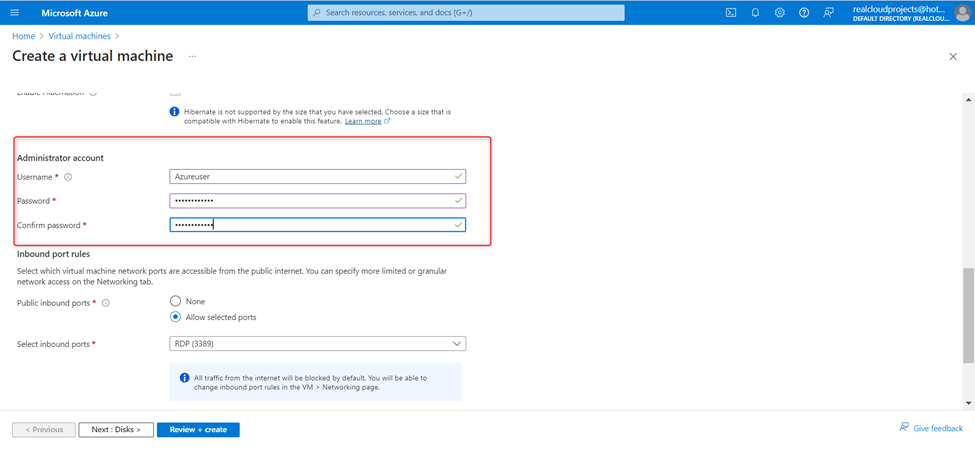The width and height of the screenshot is (975, 452).
Task: Click the Inbound port rules heading
Action: pos(53,254)
